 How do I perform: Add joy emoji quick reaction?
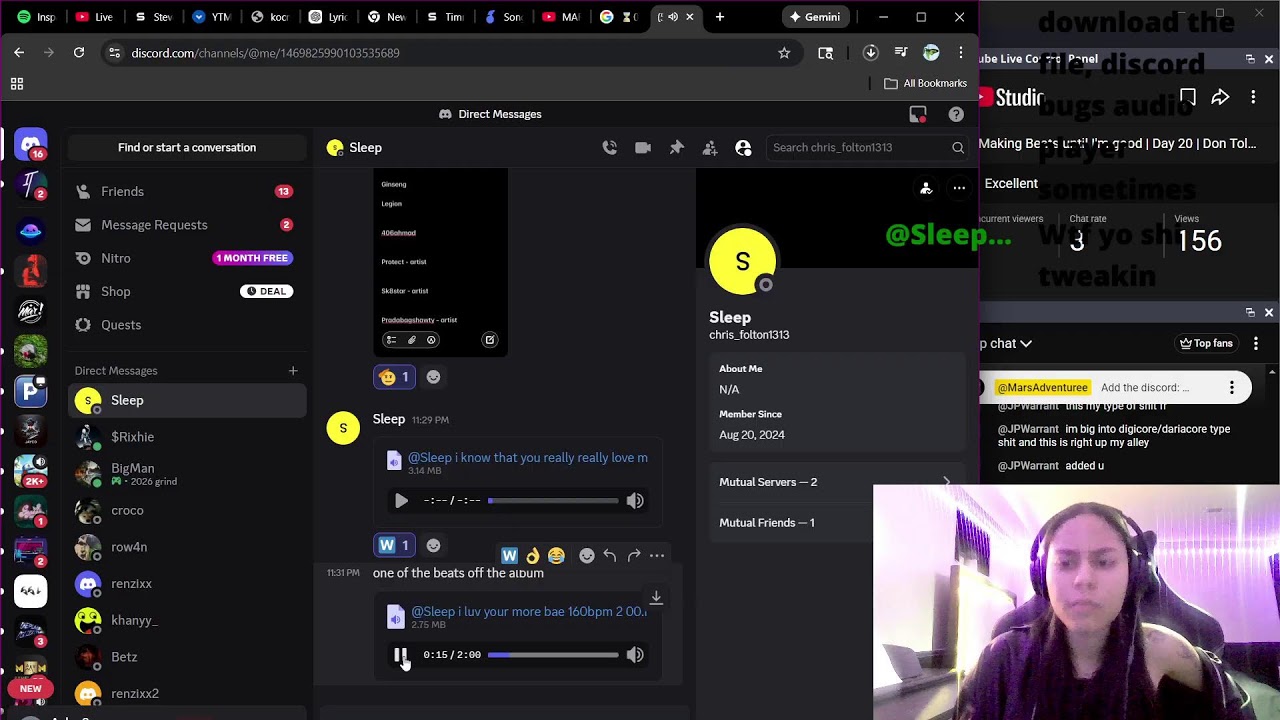556,555
